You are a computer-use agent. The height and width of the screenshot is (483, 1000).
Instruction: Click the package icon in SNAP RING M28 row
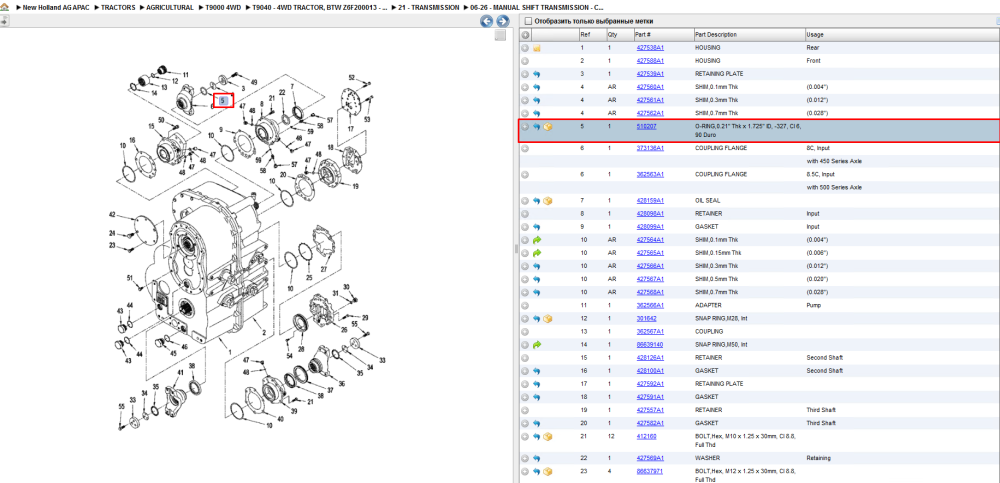click(548, 318)
